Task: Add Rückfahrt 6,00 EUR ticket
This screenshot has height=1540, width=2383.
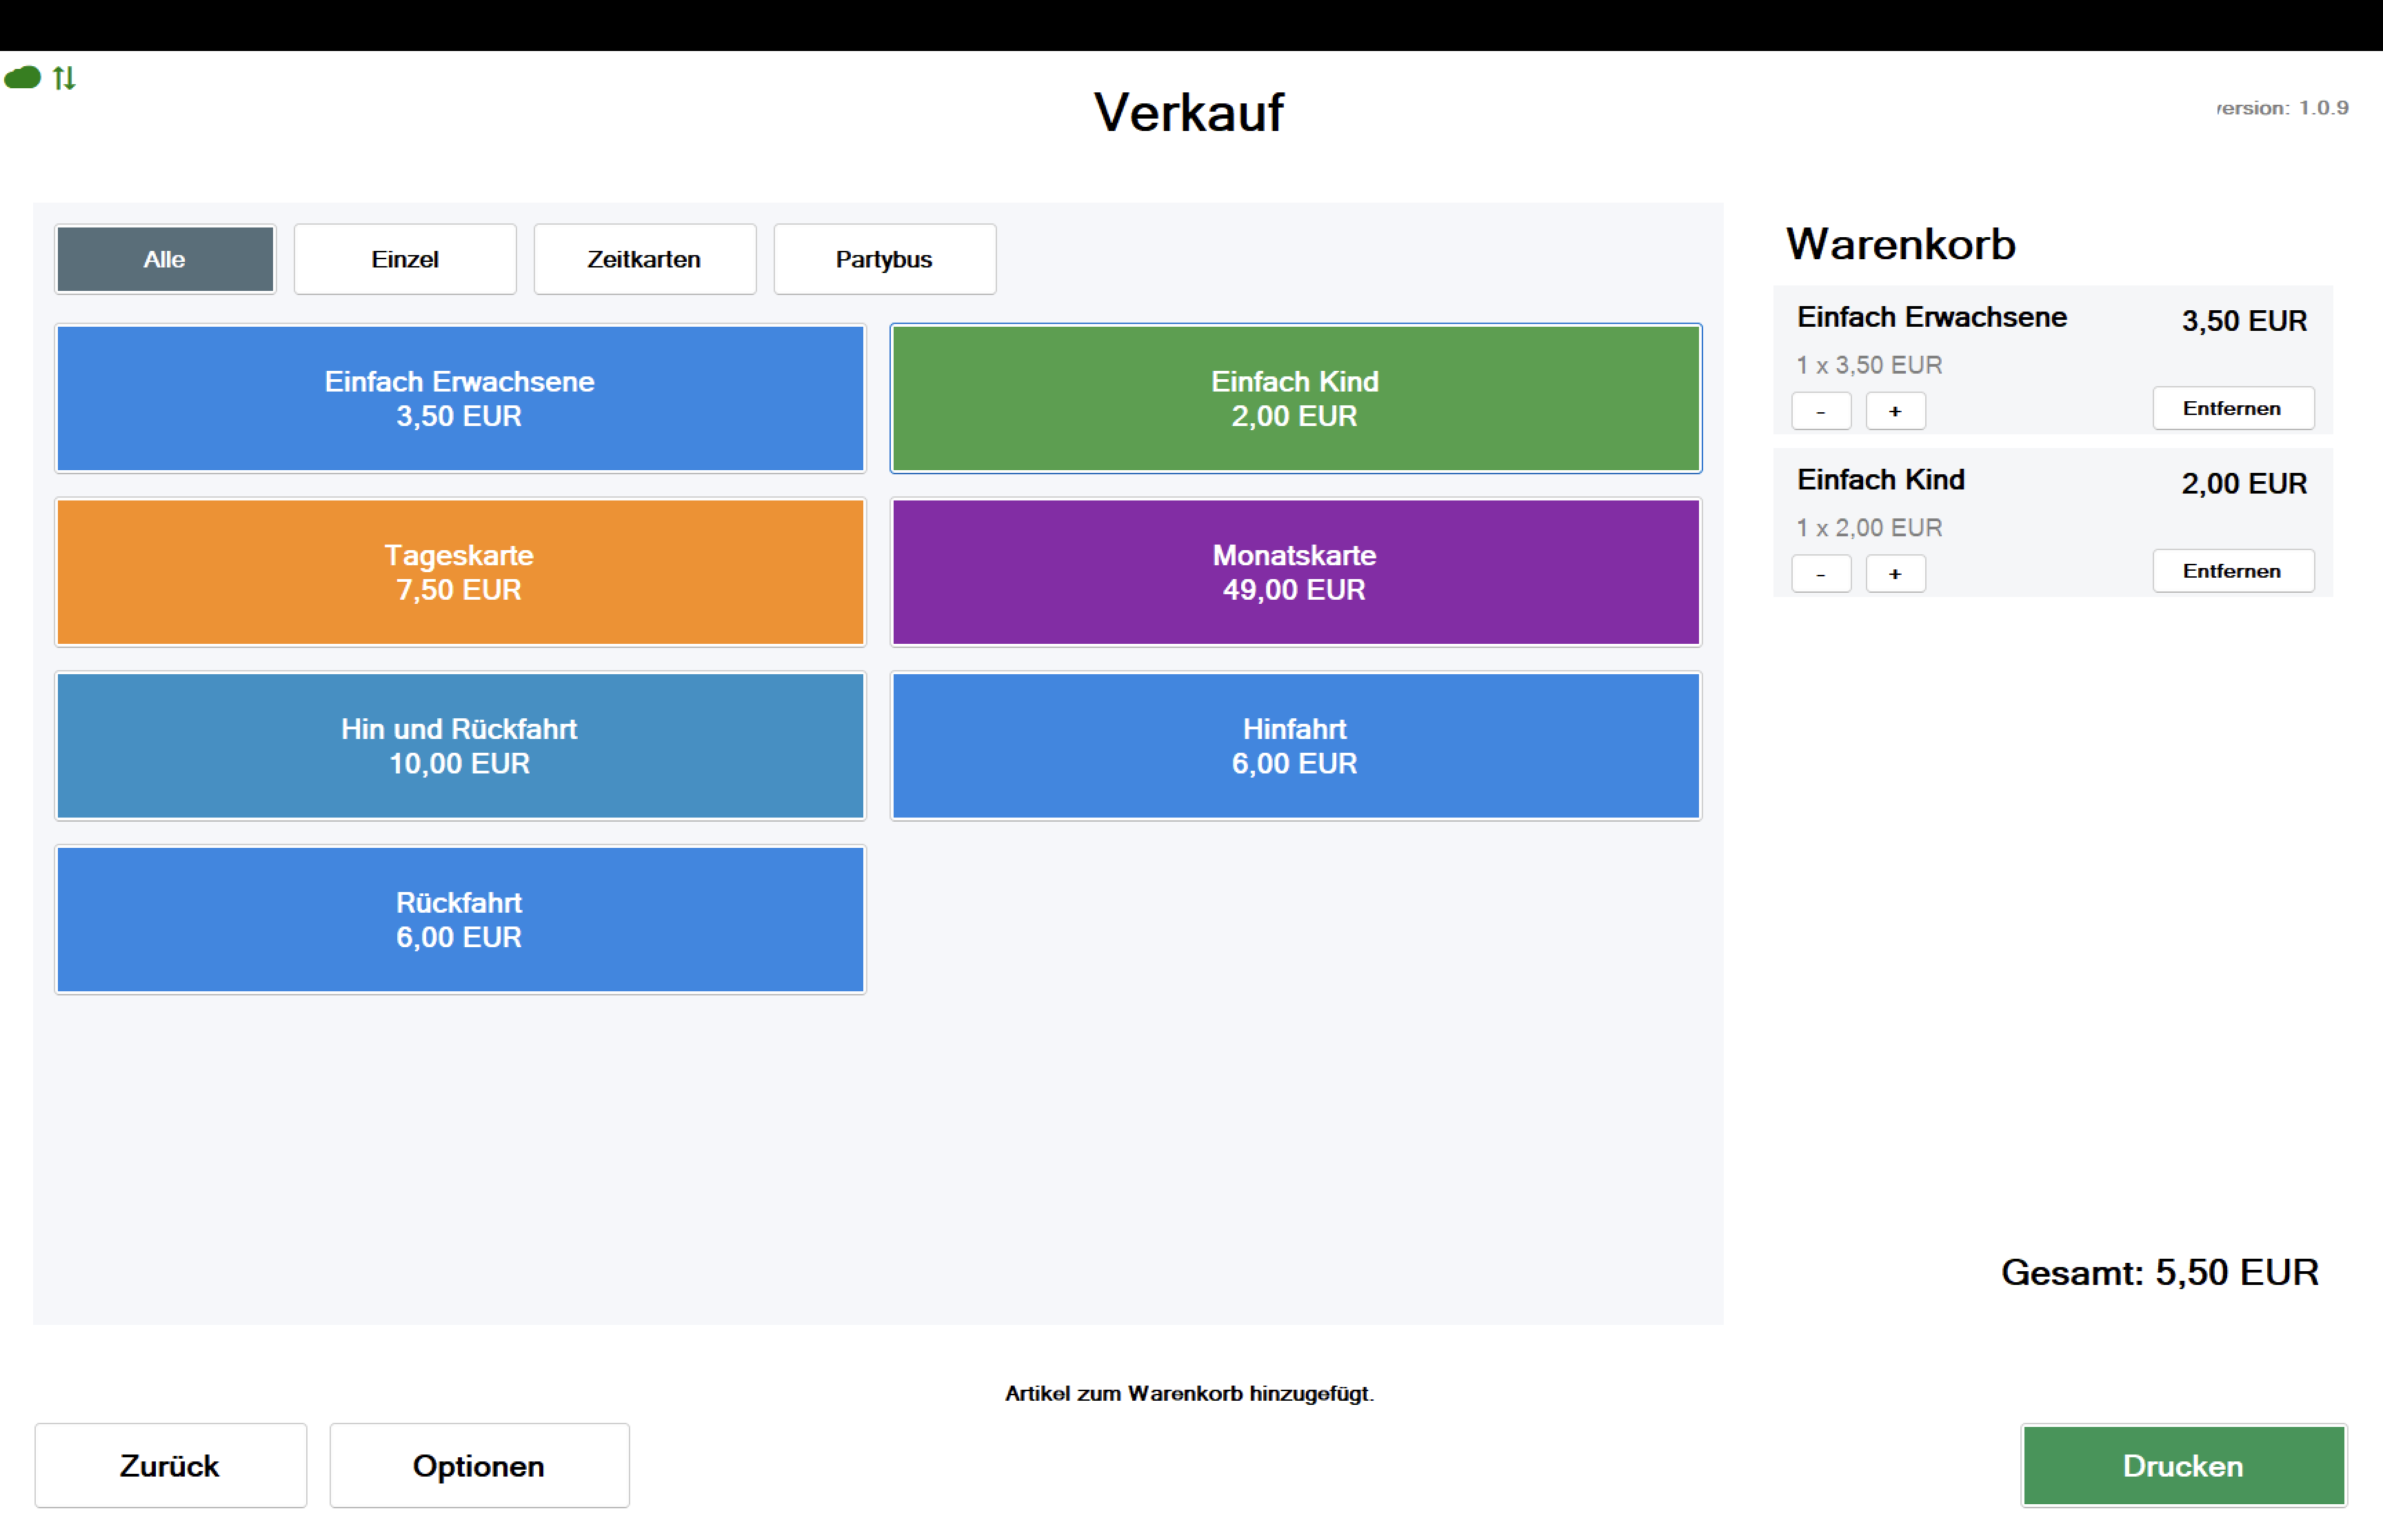Action: pos(460,920)
